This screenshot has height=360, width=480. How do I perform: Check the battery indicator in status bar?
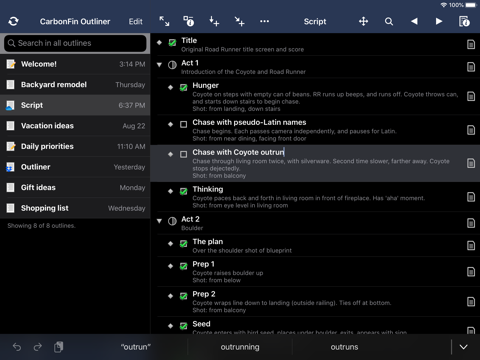pos(471,5)
